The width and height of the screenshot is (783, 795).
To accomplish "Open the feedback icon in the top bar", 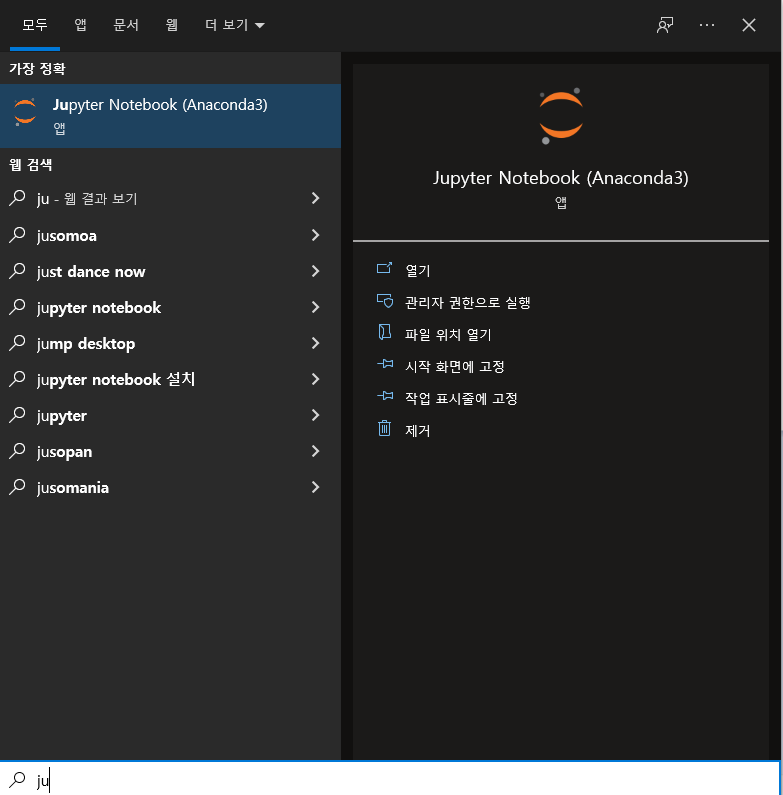I will coord(665,25).
